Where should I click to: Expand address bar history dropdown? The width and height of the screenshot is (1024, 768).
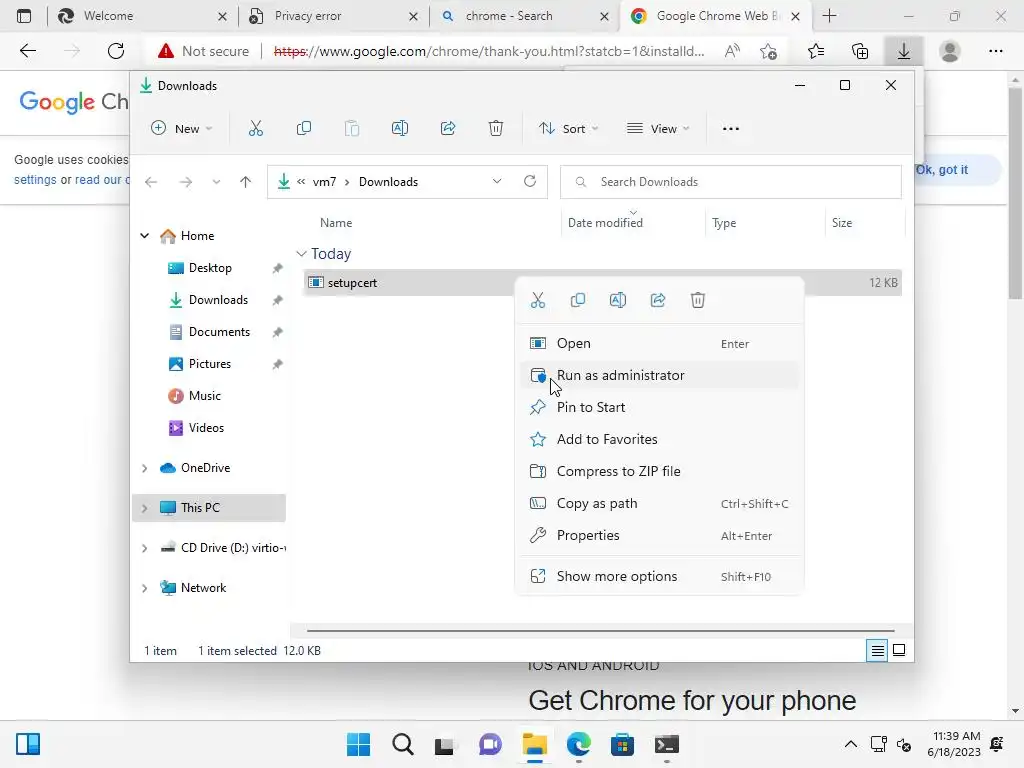(x=497, y=182)
